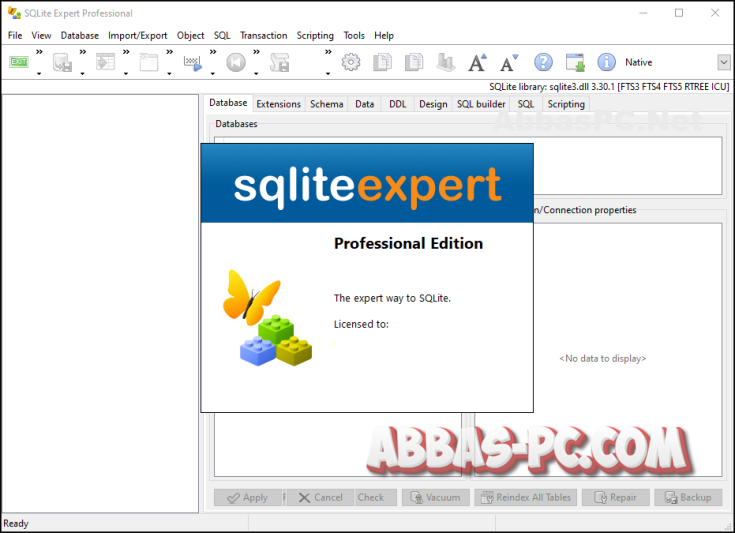Image resolution: width=735 pixels, height=533 pixels.
Task: Click the gray buildings toolbar icon
Action: 446,62
